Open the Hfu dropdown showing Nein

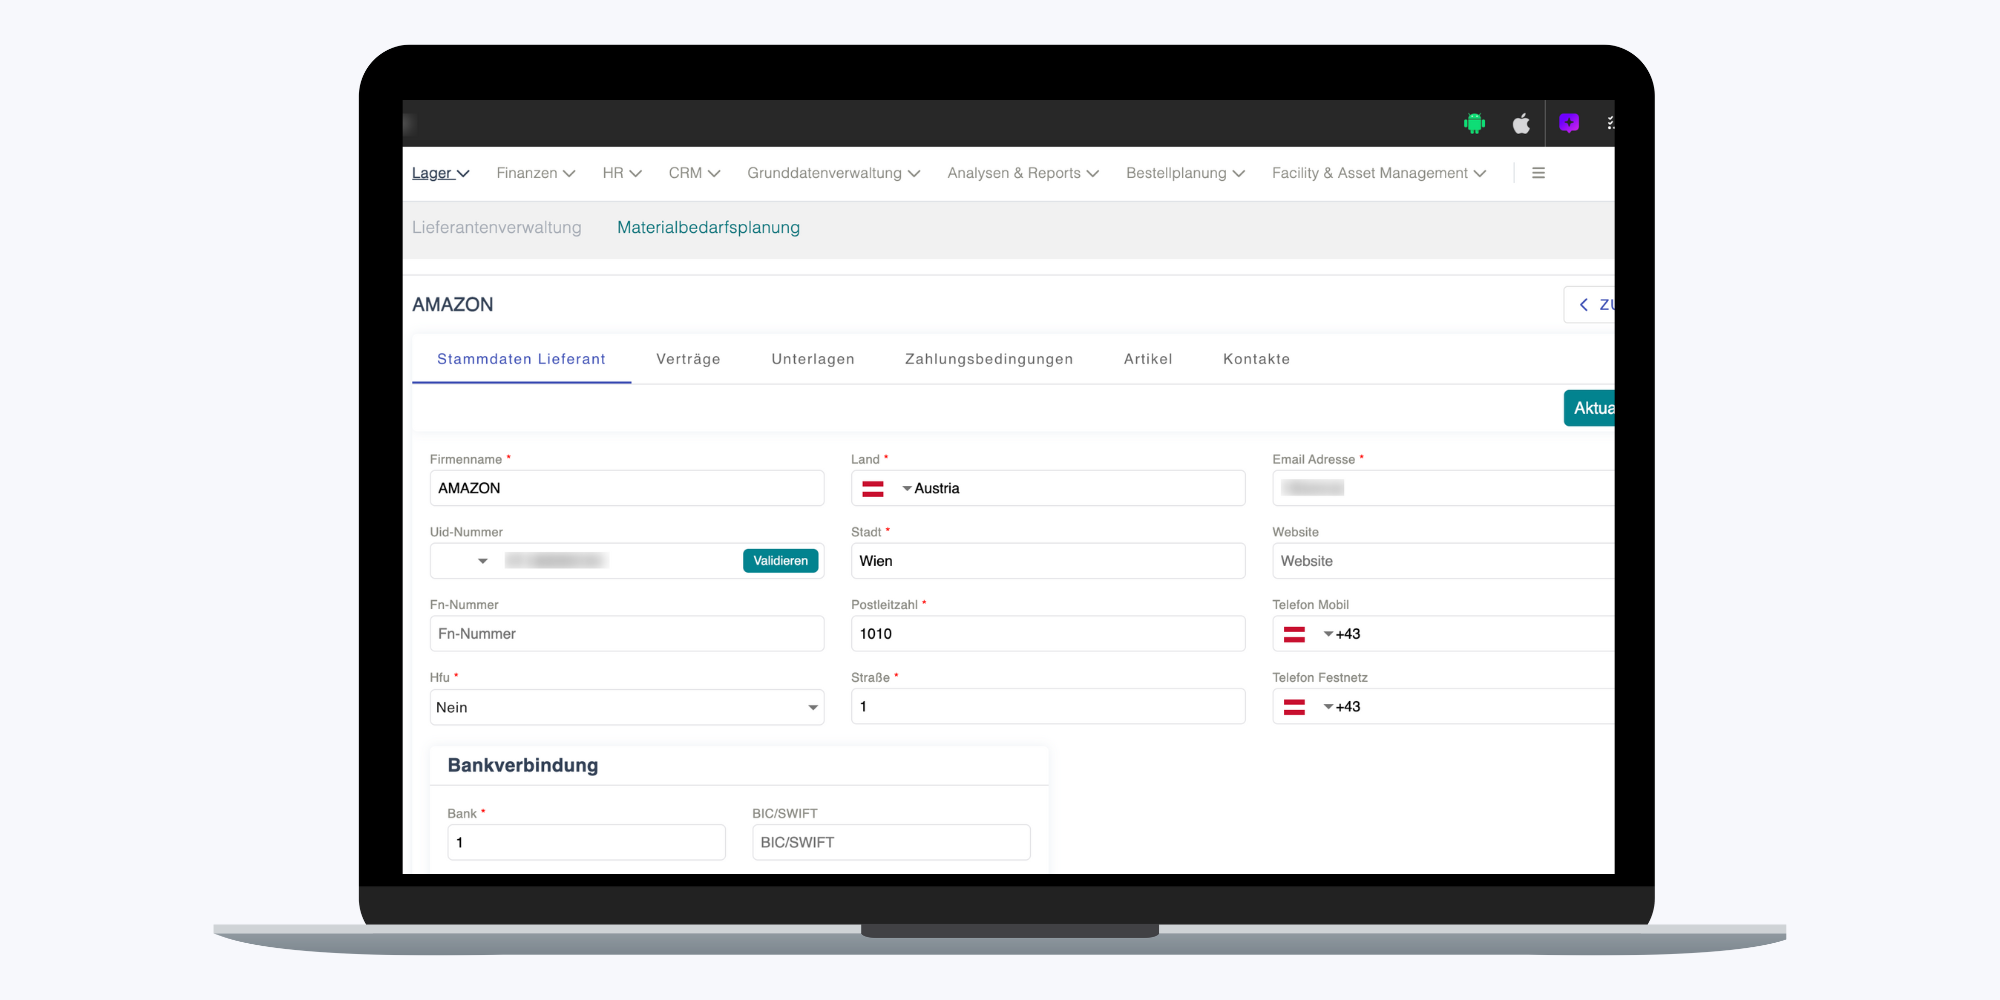click(626, 707)
